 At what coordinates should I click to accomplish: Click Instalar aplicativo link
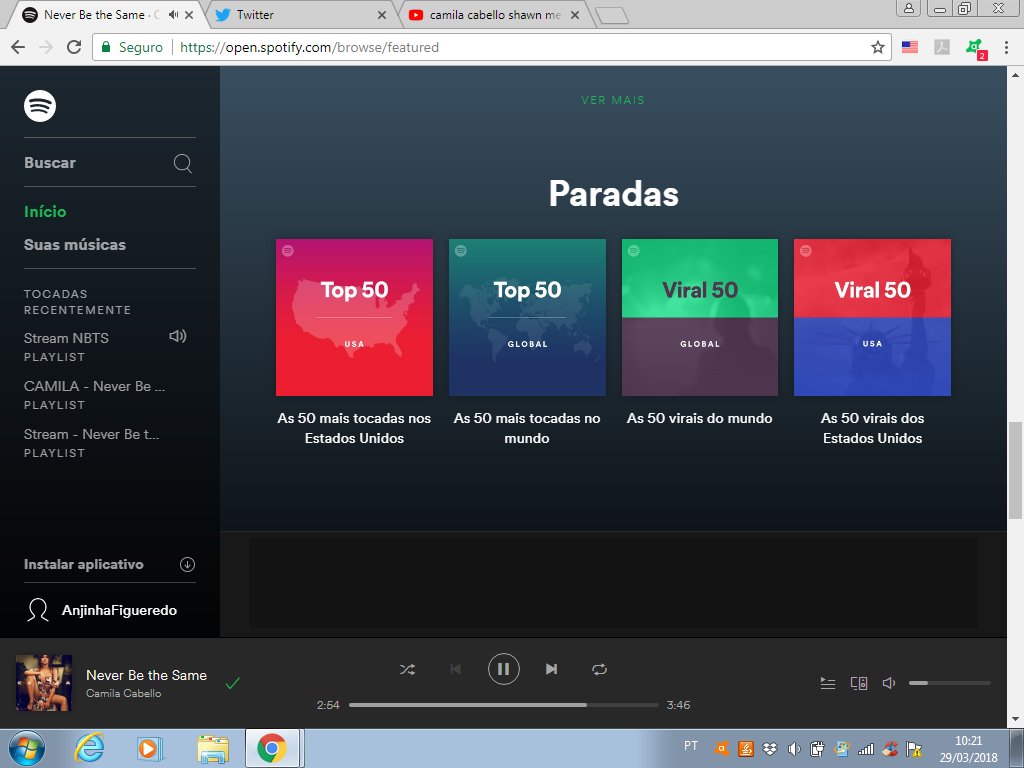(84, 565)
